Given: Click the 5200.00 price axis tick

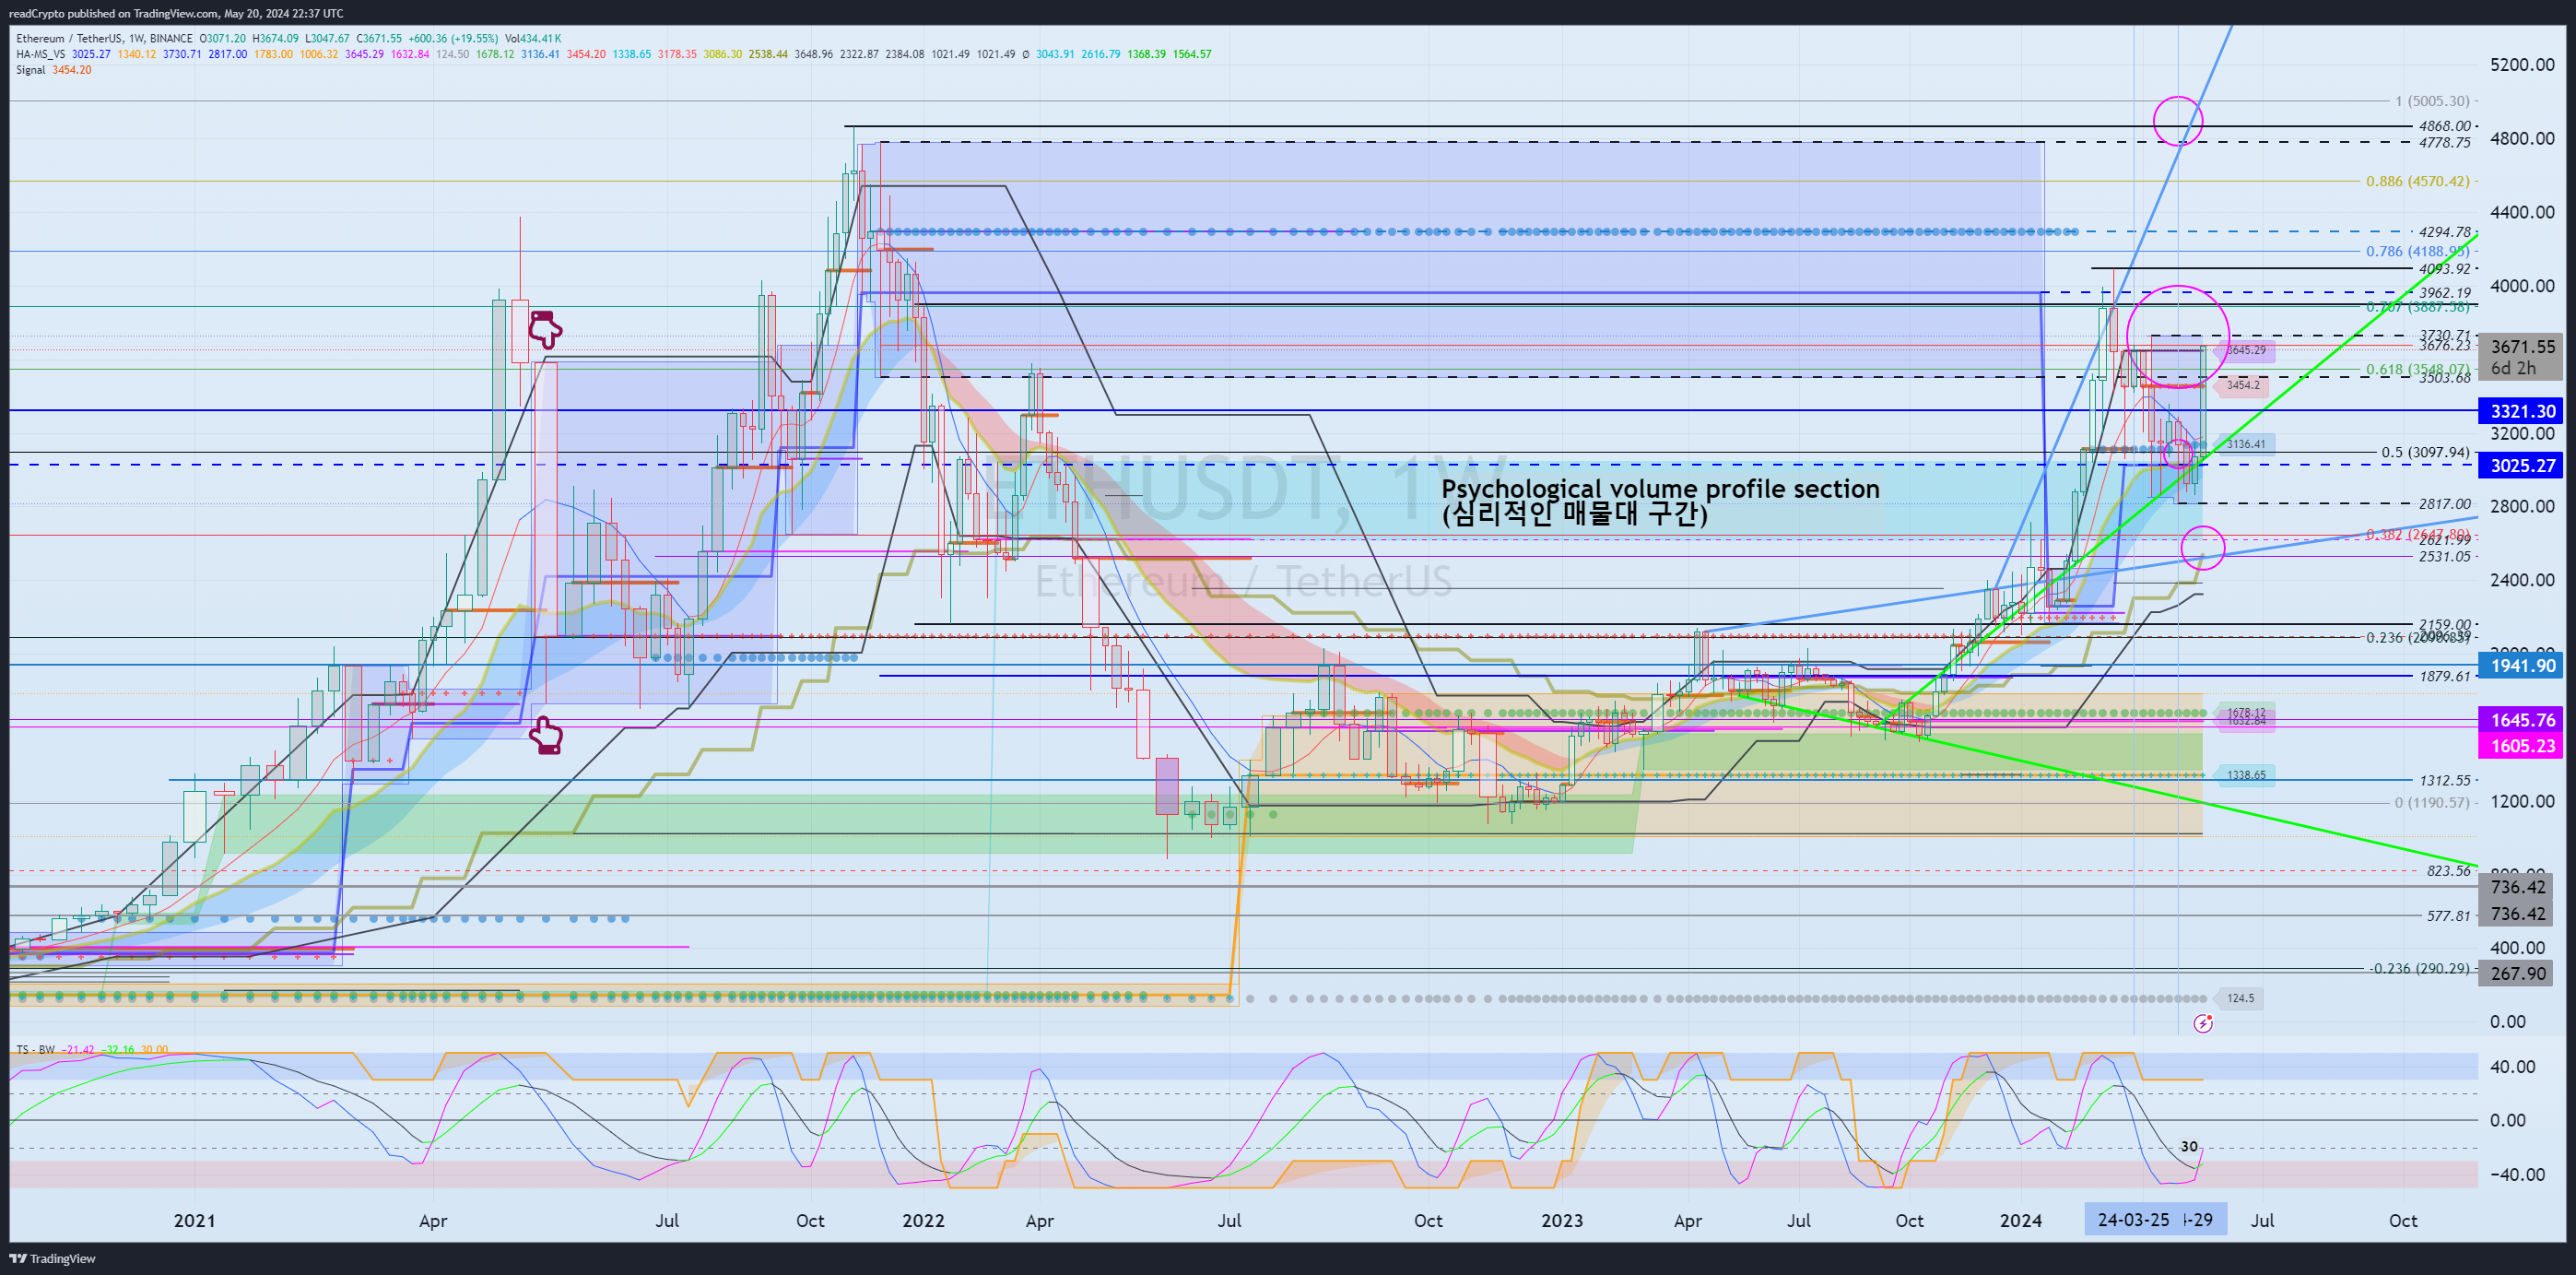Looking at the screenshot, I should (x=2522, y=65).
